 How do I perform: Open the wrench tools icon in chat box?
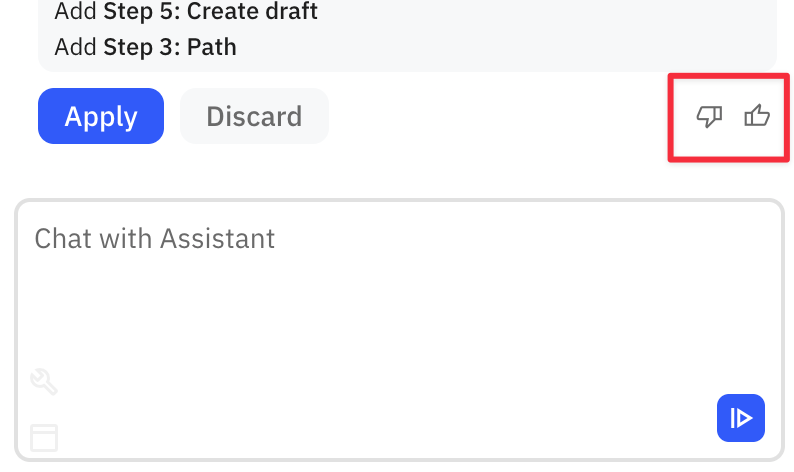point(45,381)
